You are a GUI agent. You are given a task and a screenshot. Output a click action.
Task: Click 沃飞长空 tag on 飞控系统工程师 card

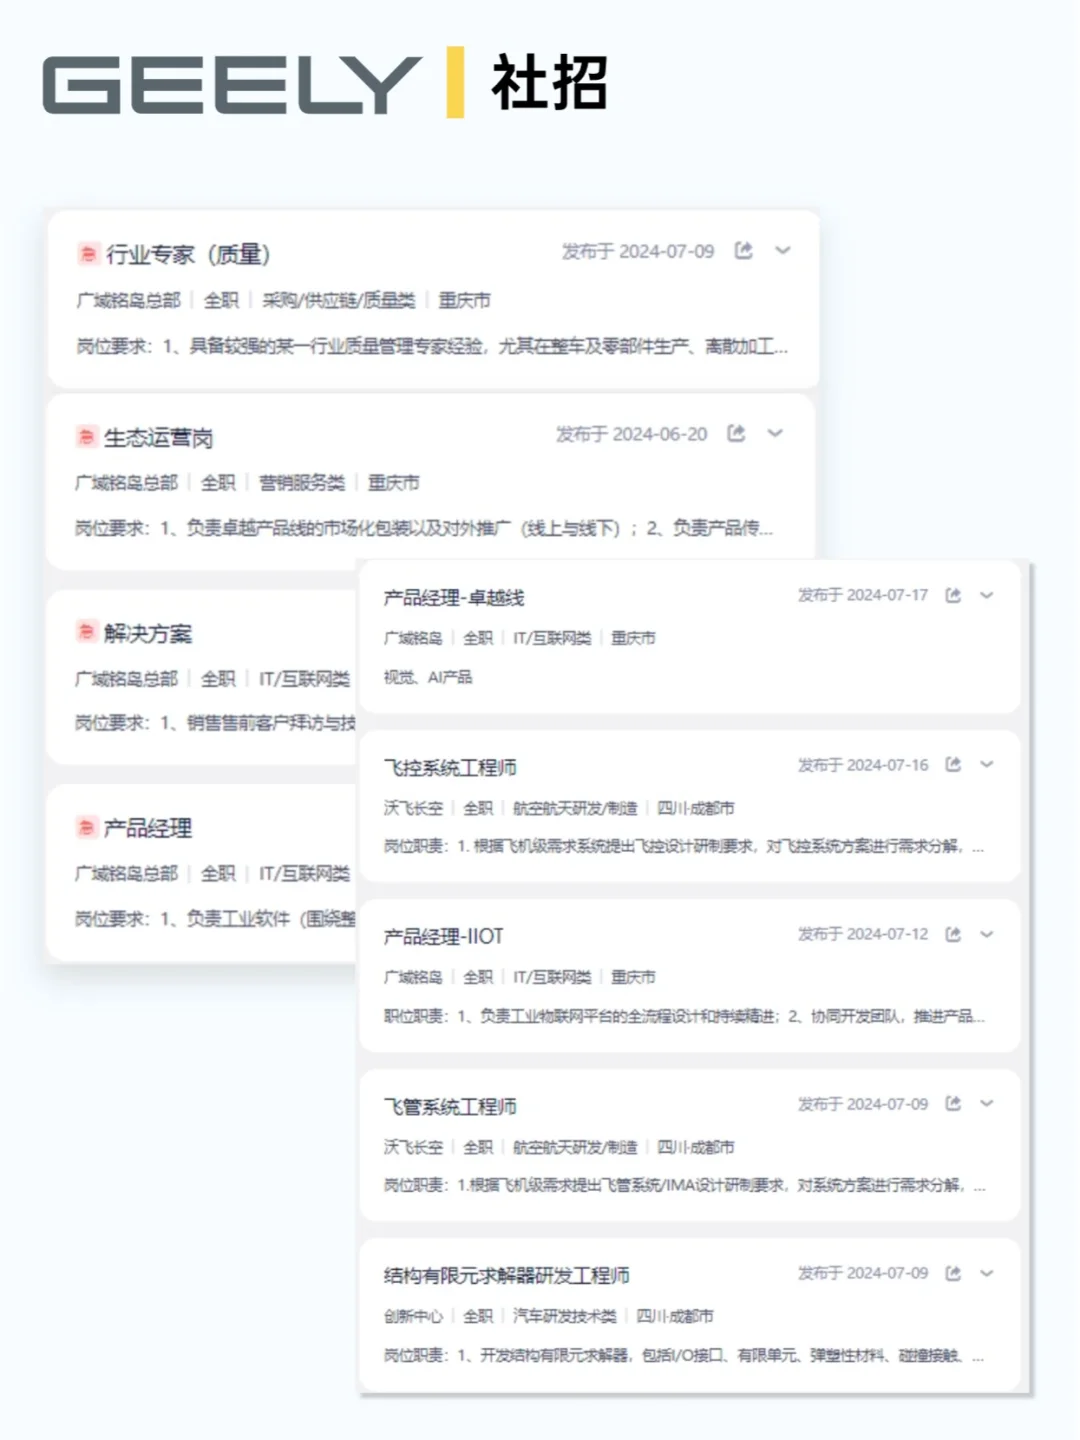click(x=413, y=808)
